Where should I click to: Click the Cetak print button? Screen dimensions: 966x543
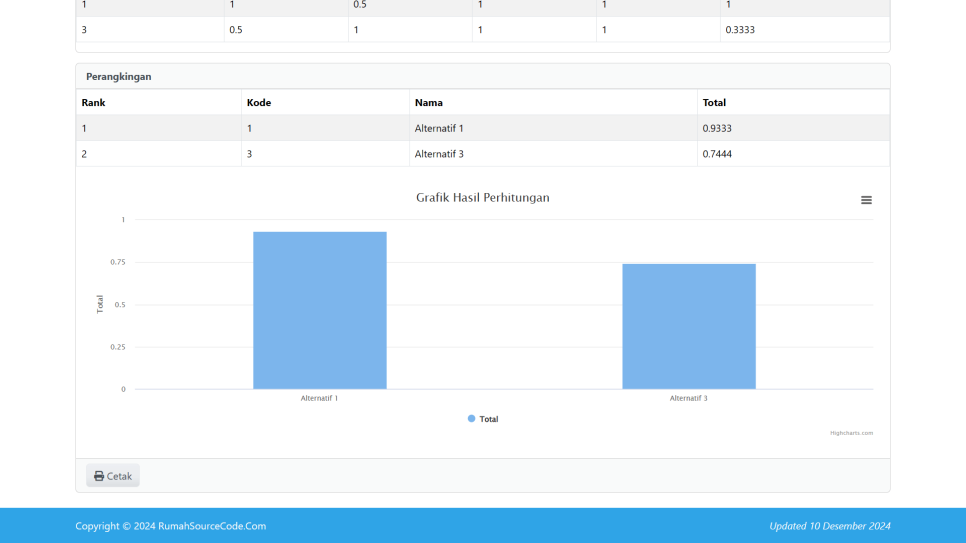pos(113,476)
